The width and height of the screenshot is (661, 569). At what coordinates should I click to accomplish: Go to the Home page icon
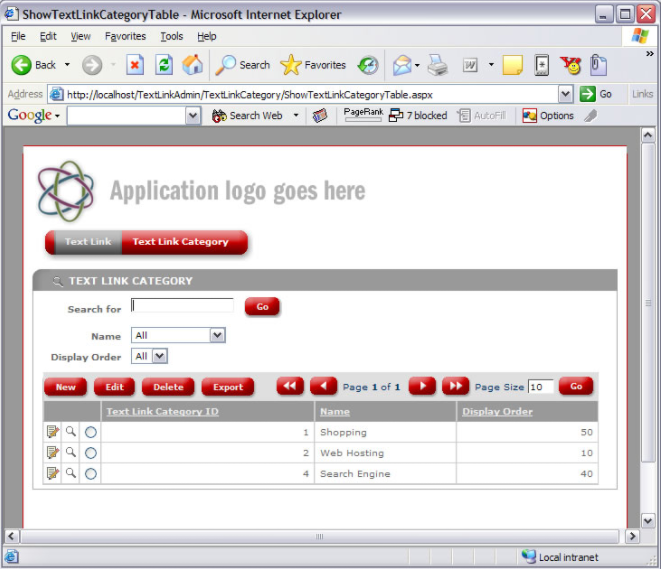(x=192, y=65)
